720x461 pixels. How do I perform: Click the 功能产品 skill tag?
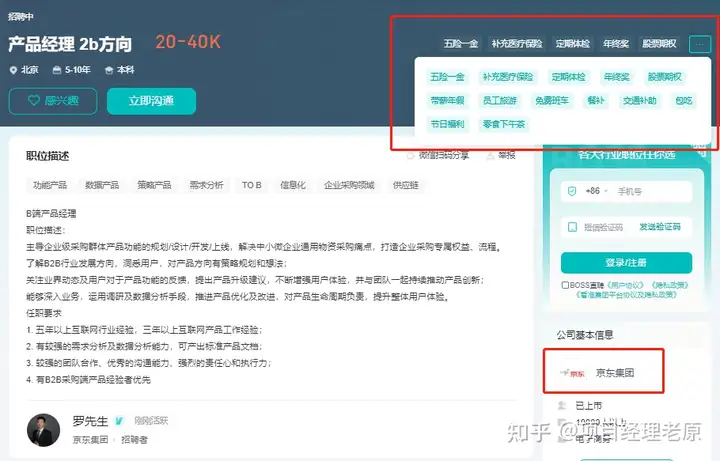(x=50, y=185)
